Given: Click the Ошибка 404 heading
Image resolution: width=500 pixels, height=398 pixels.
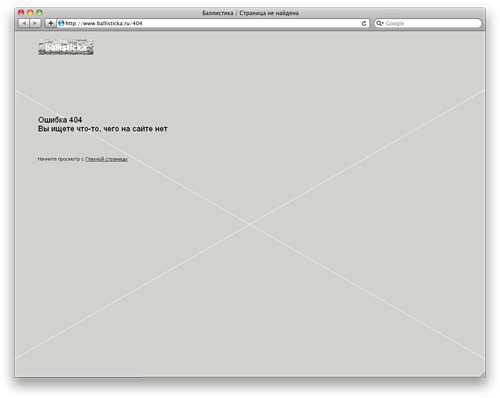Looking at the screenshot, I should tap(60, 120).
